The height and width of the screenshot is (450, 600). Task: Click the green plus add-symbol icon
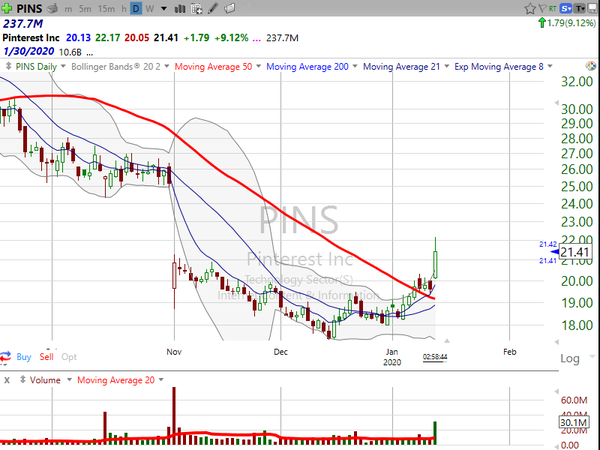tap(7, 8)
